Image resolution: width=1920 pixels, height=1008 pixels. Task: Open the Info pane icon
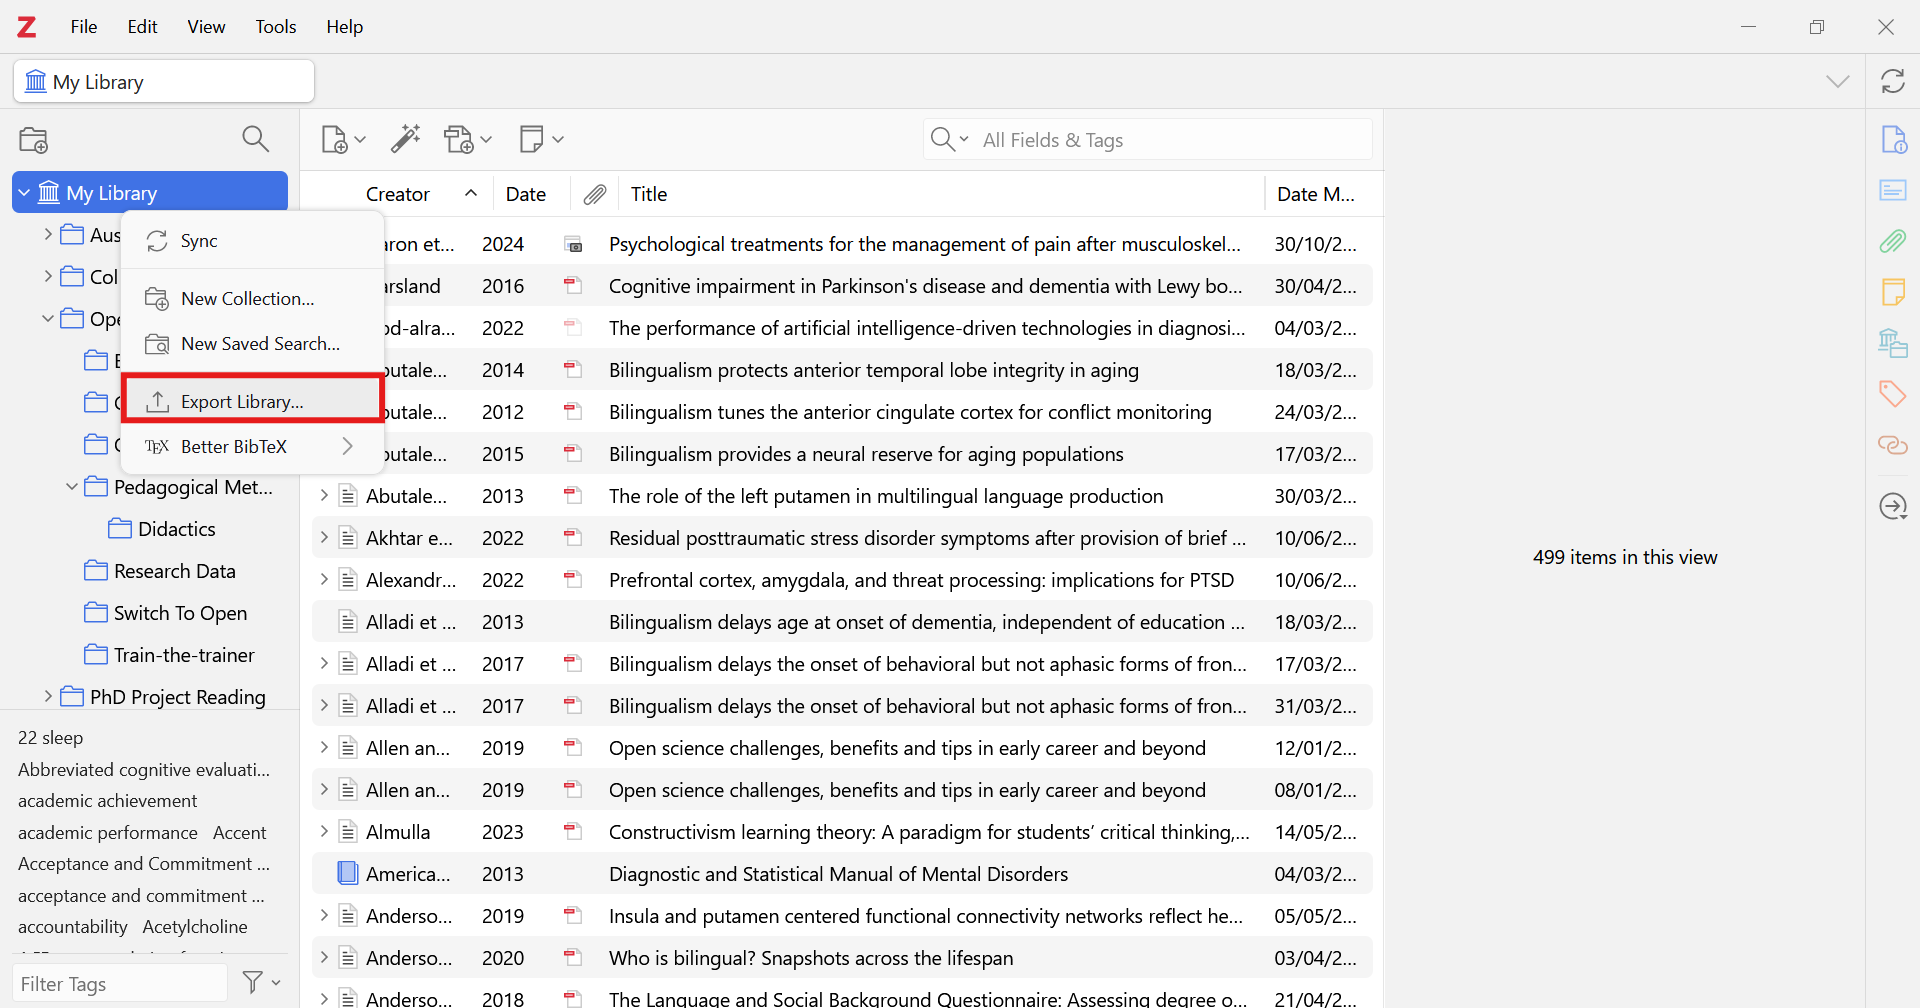[x=1893, y=139]
